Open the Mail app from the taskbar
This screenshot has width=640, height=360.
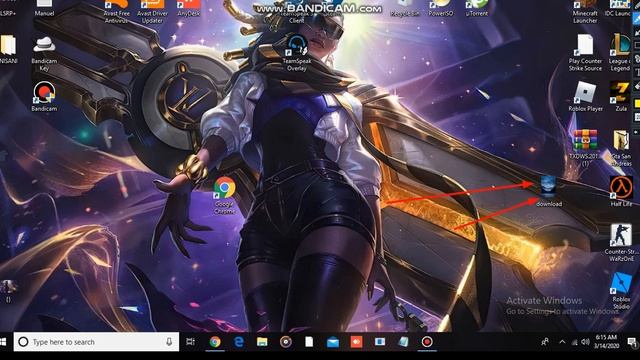coord(333,342)
